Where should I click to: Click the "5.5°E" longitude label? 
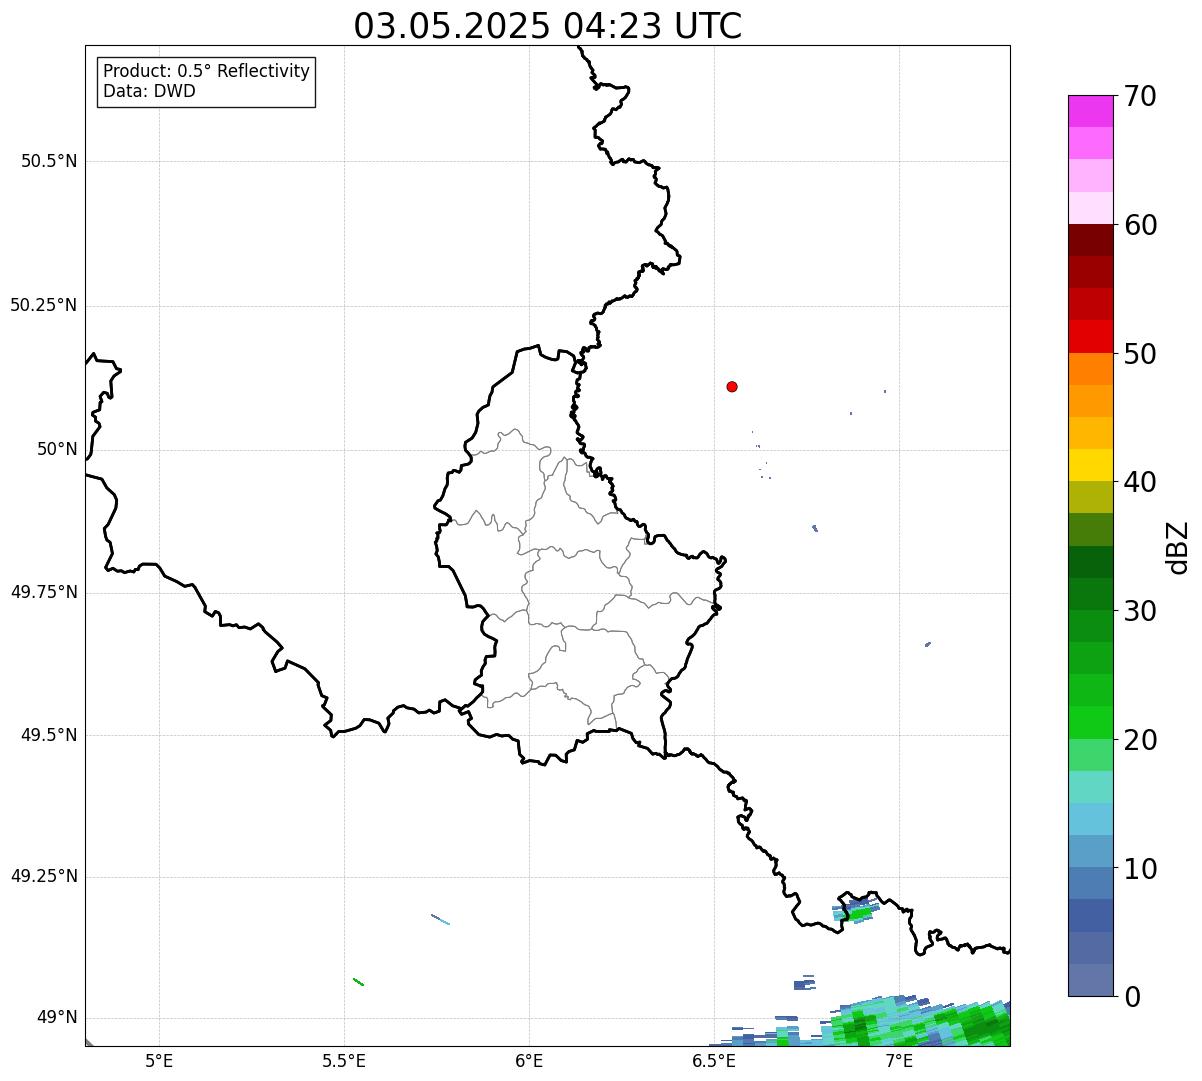point(344,1060)
